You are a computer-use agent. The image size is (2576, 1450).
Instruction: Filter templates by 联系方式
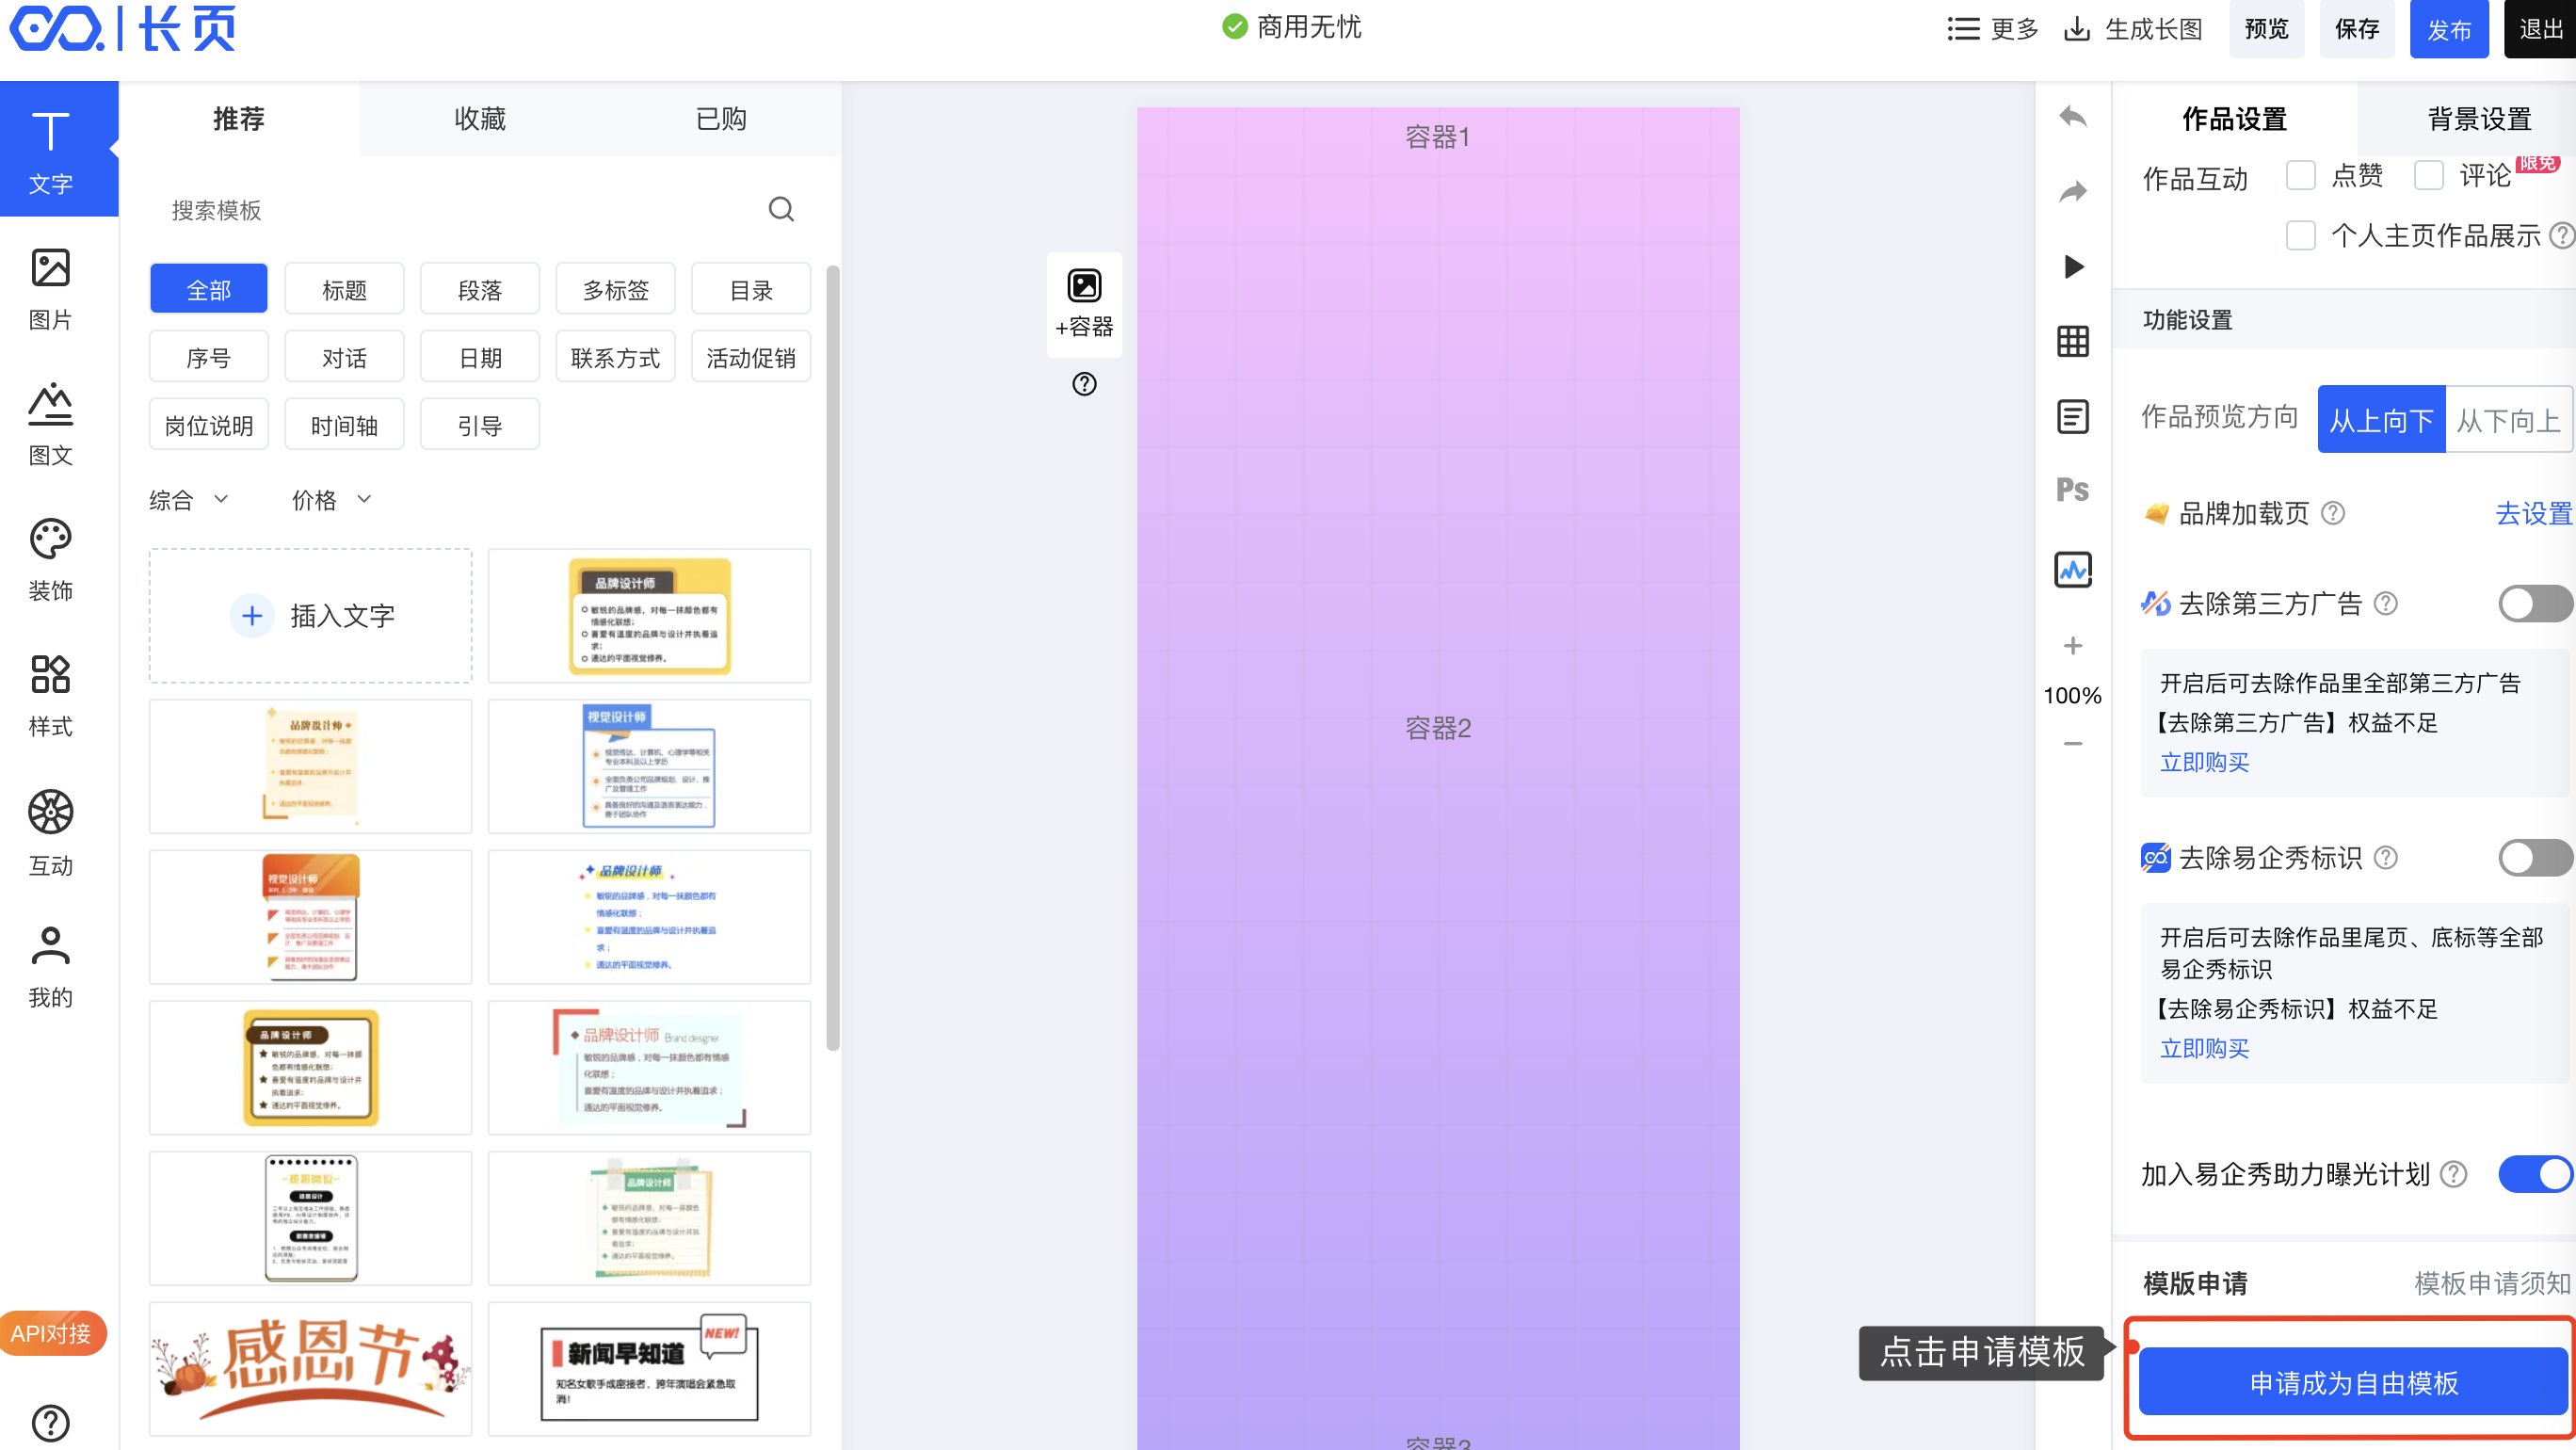tap(615, 358)
